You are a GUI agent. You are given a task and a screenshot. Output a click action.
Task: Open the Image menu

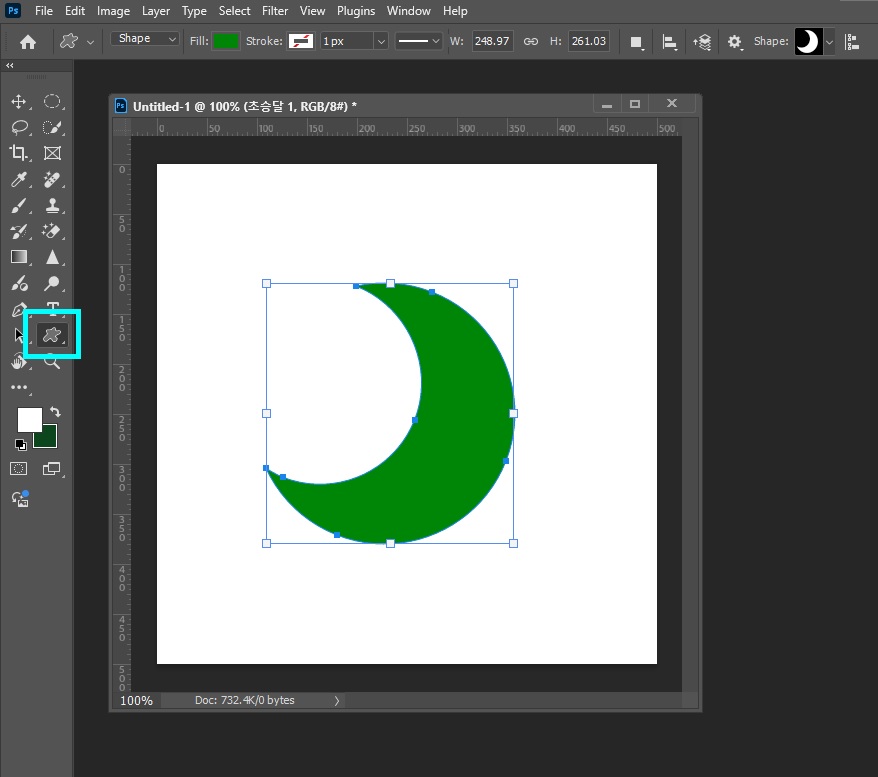coord(113,11)
